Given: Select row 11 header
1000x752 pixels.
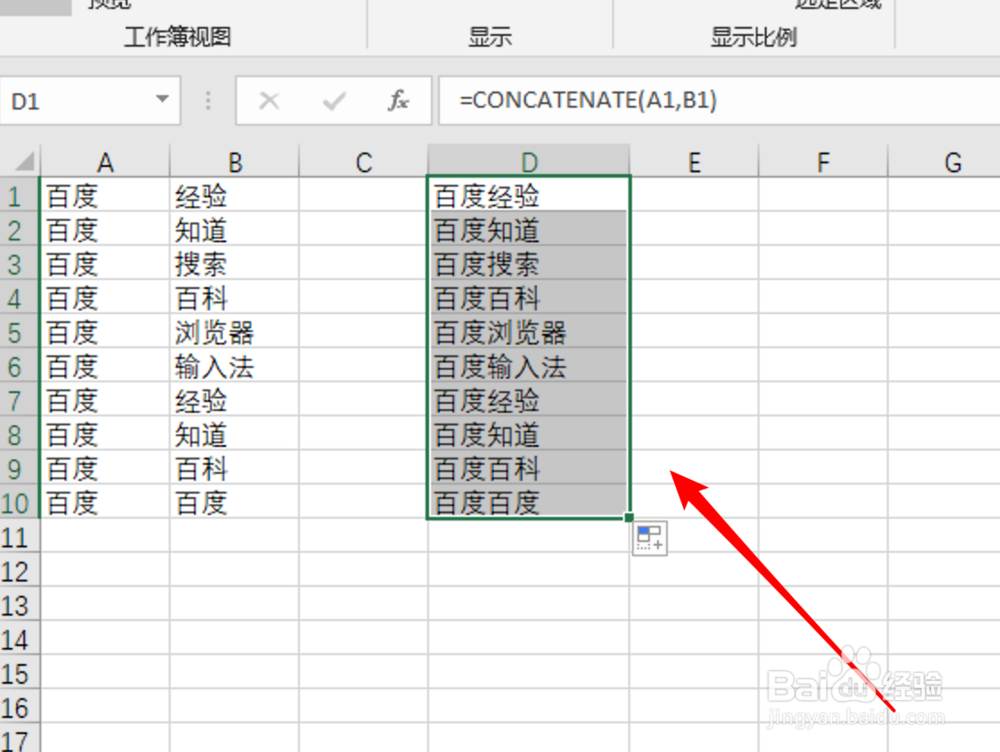Looking at the screenshot, I should coord(19,538).
